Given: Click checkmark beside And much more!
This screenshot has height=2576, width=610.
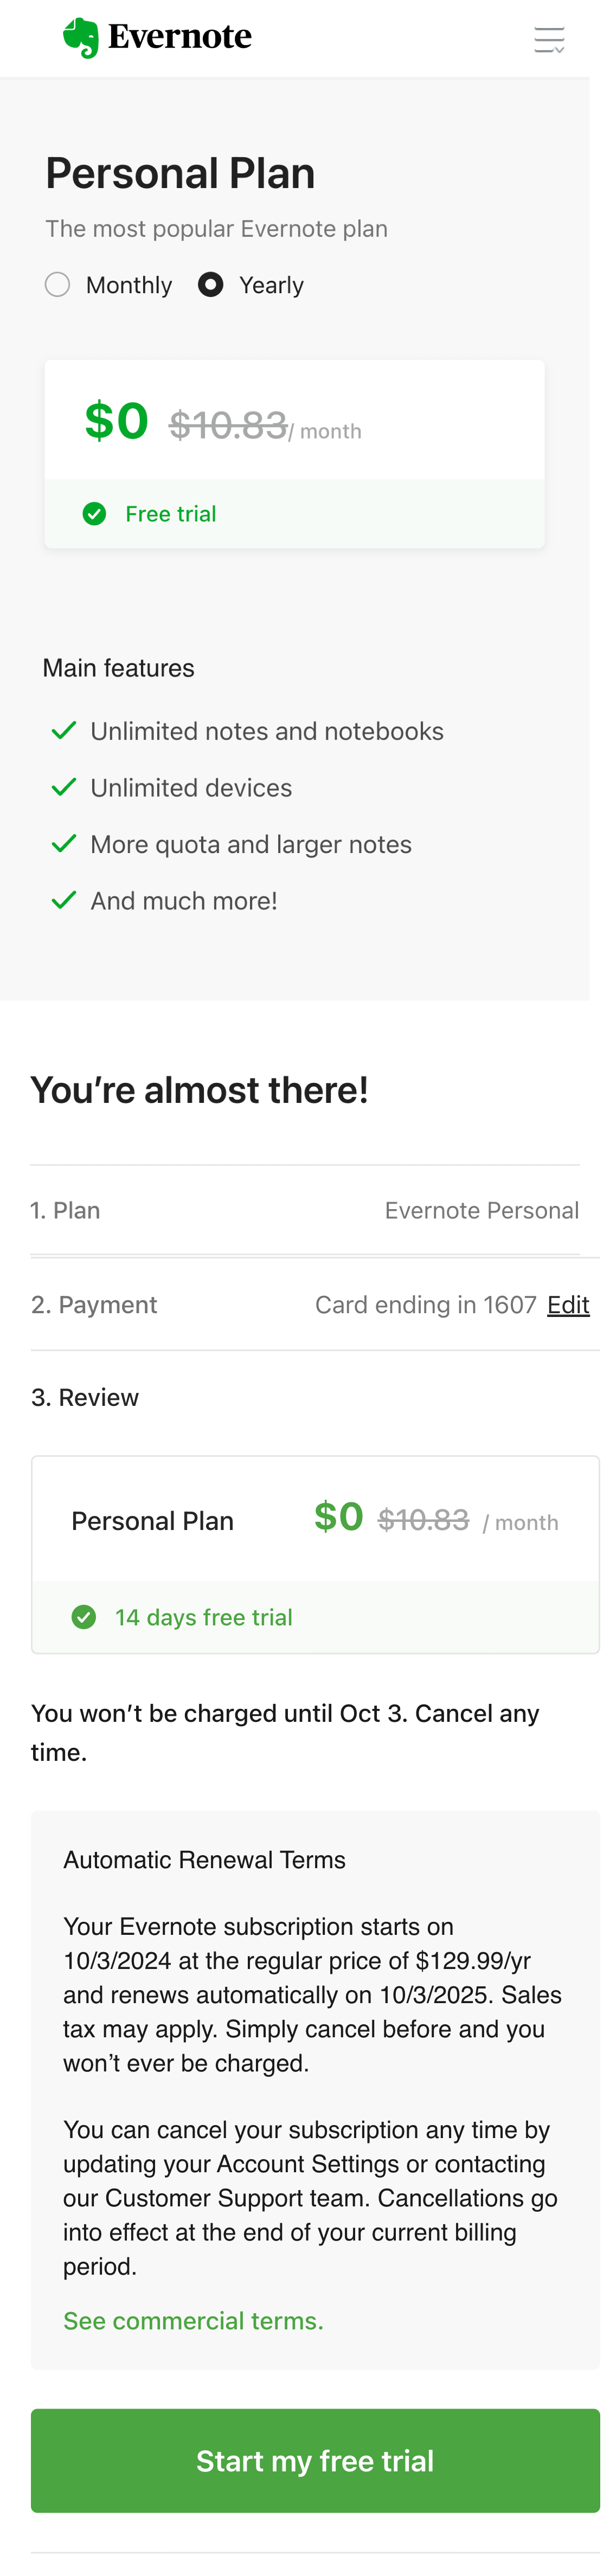Looking at the screenshot, I should pyautogui.click(x=64, y=901).
